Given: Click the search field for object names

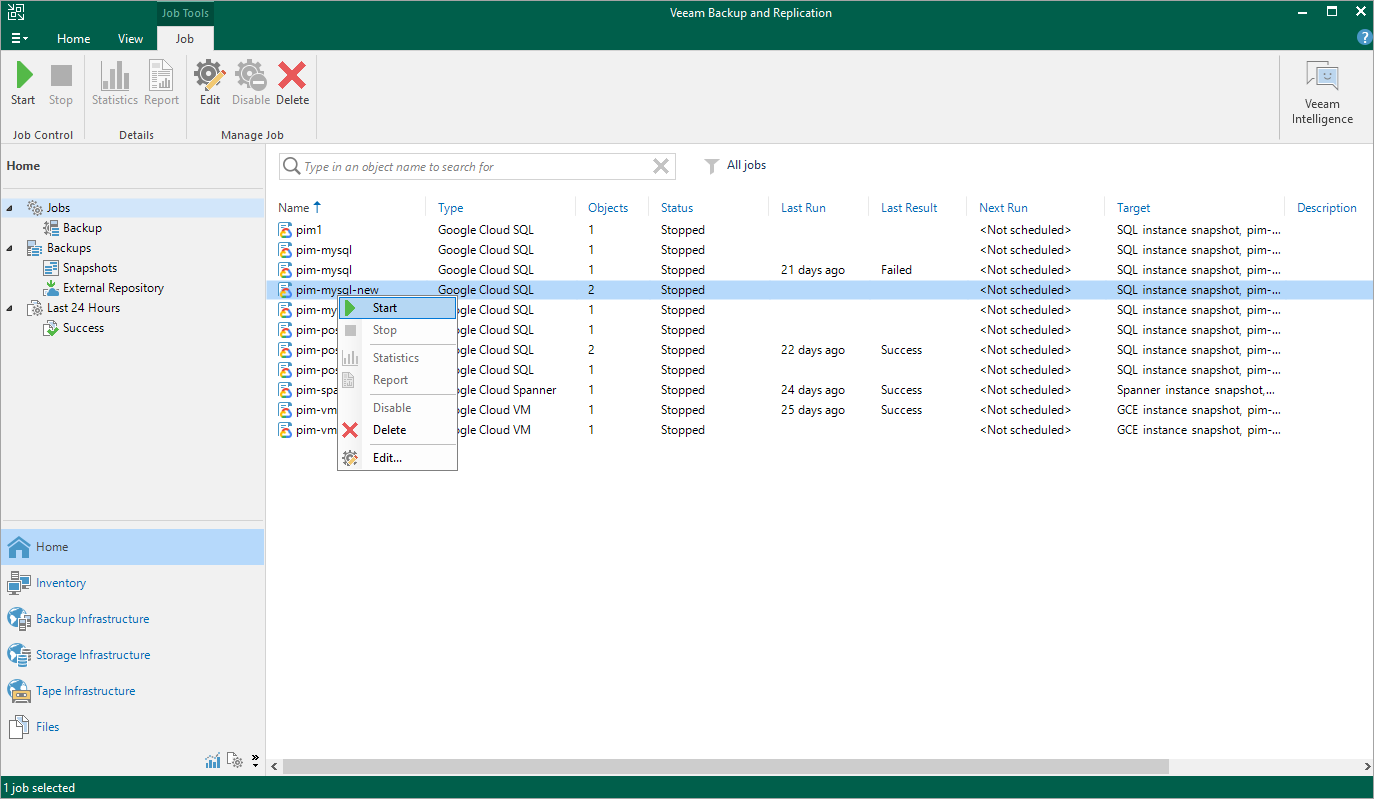Looking at the screenshot, I should (478, 166).
